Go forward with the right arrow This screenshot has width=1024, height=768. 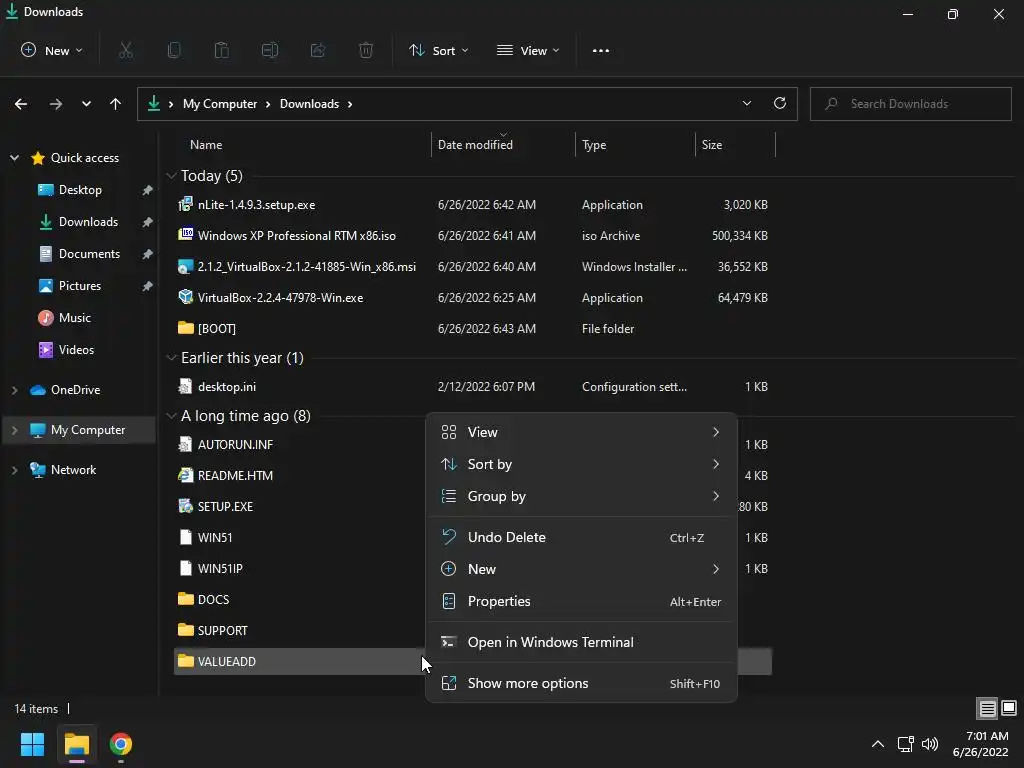pos(56,104)
